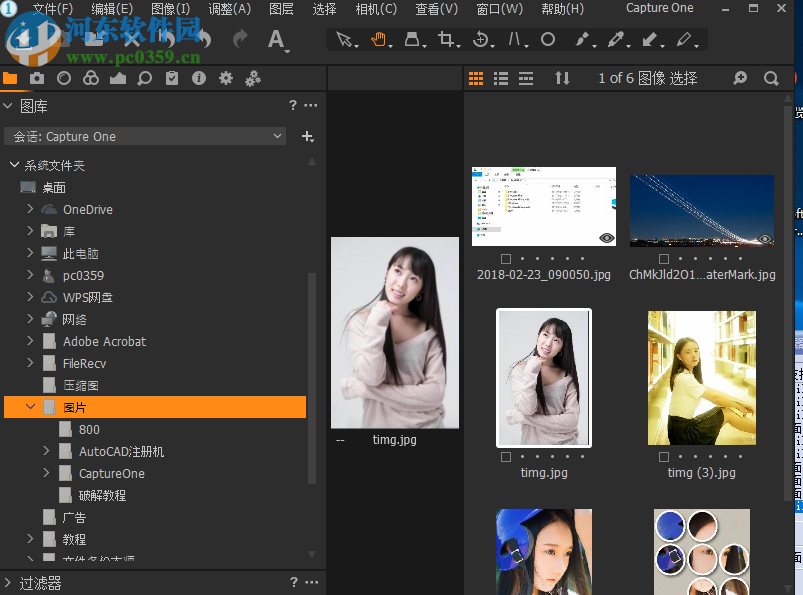The width and height of the screenshot is (803, 595).
Task: Collapse the 图片 folder in the tree
Action: (31, 407)
